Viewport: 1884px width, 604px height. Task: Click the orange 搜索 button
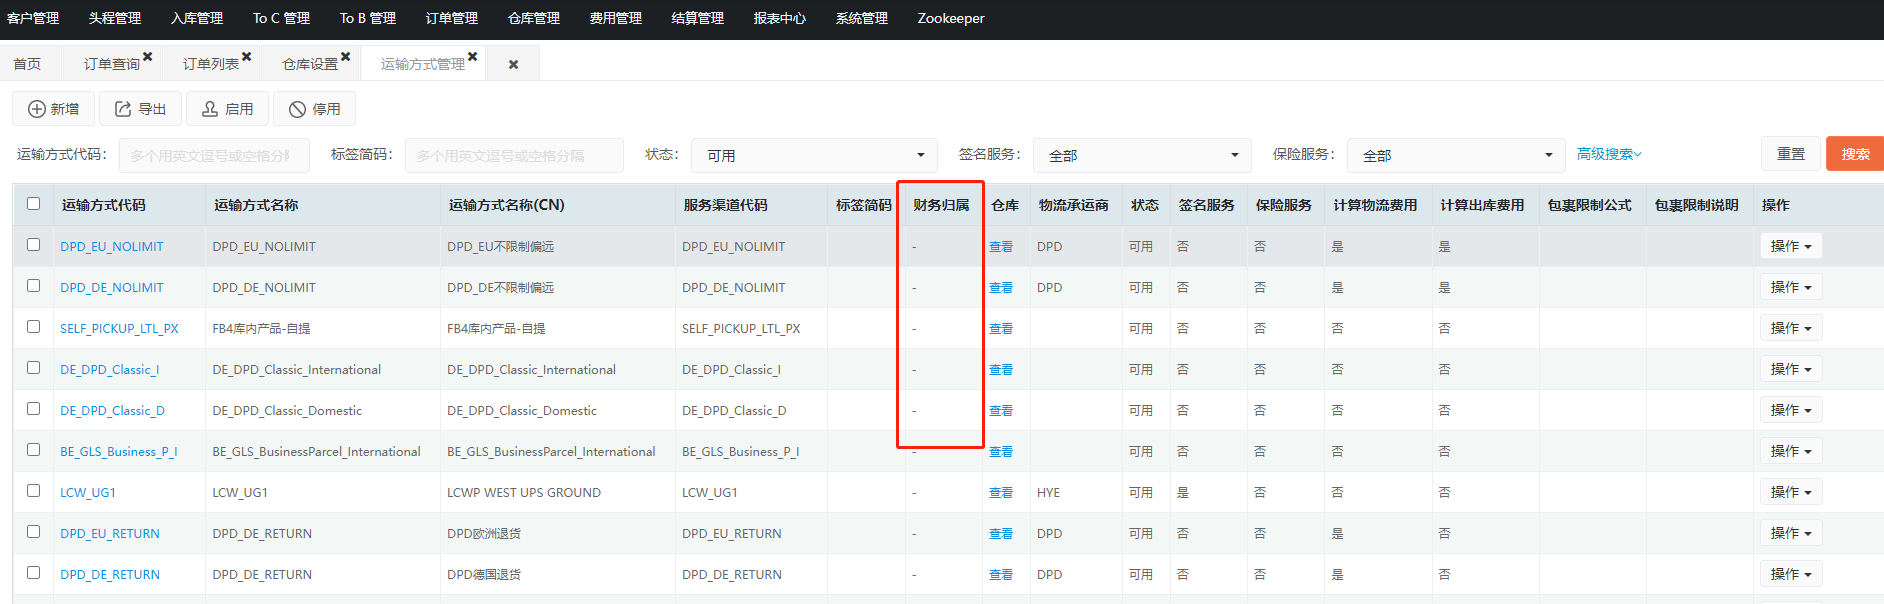tap(1855, 154)
